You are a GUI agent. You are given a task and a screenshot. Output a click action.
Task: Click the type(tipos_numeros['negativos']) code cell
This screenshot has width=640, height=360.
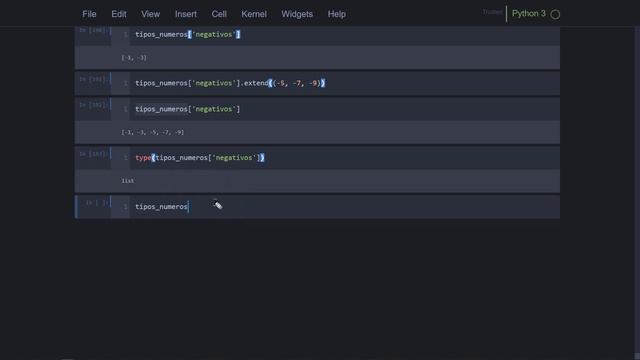coord(344,158)
